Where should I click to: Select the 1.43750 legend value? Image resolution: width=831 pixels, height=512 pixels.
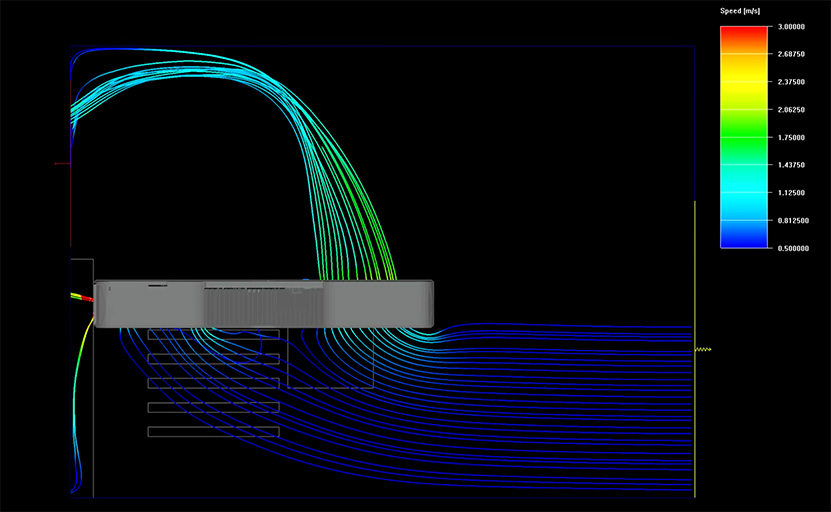[791, 165]
